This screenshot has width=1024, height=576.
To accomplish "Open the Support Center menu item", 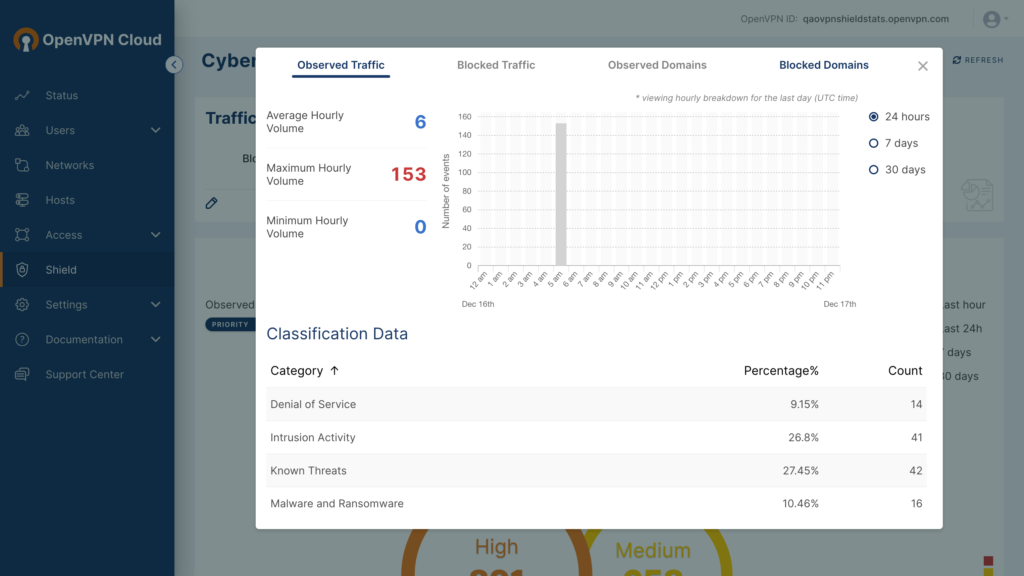I will tap(87, 374).
